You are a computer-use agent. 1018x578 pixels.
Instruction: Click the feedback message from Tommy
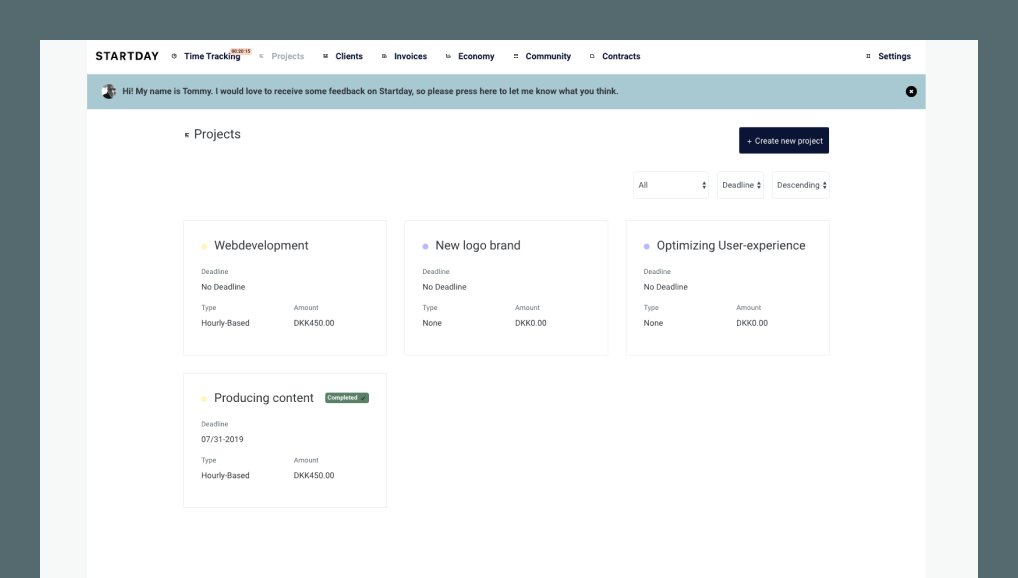370,92
